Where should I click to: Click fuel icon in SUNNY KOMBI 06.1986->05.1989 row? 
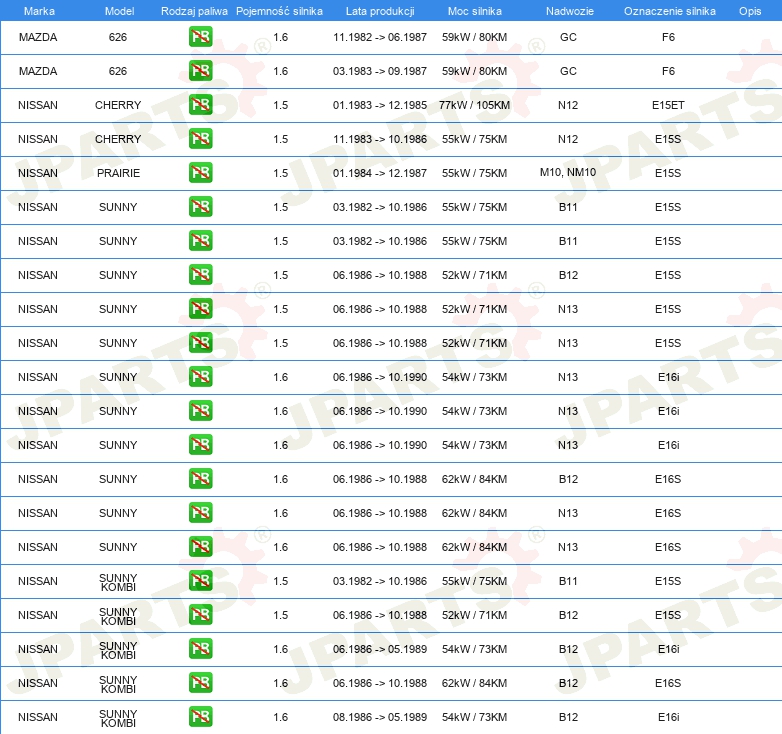200,649
